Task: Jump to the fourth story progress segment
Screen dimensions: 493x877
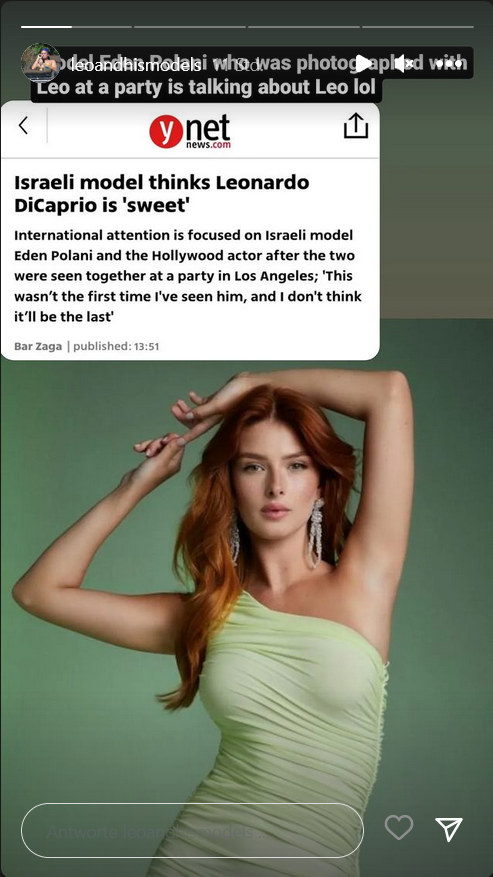Action: pyautogui.click(x=417, y=27)
